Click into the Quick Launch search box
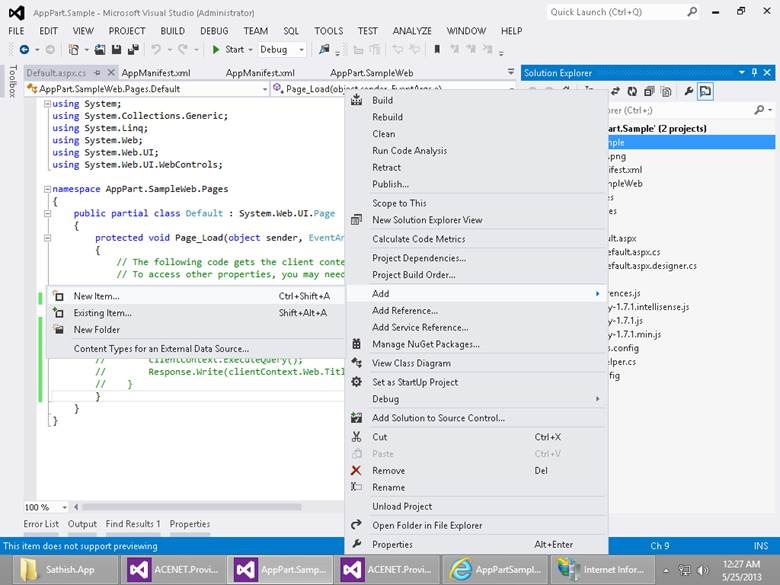 click(x=617, y=12)
